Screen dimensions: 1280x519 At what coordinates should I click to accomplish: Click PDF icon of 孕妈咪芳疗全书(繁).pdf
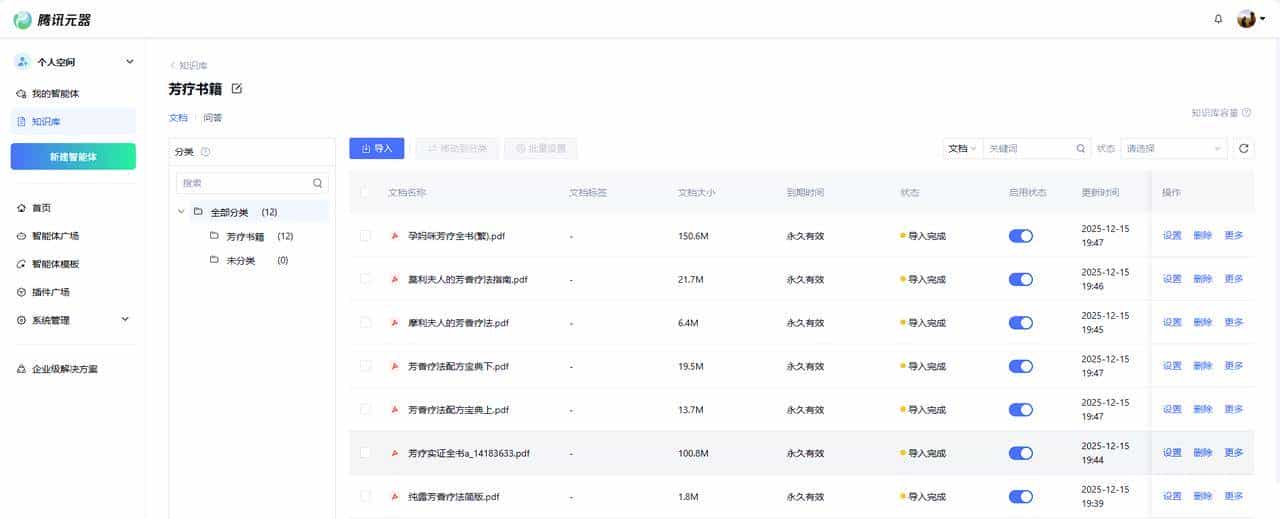[395, 236]
